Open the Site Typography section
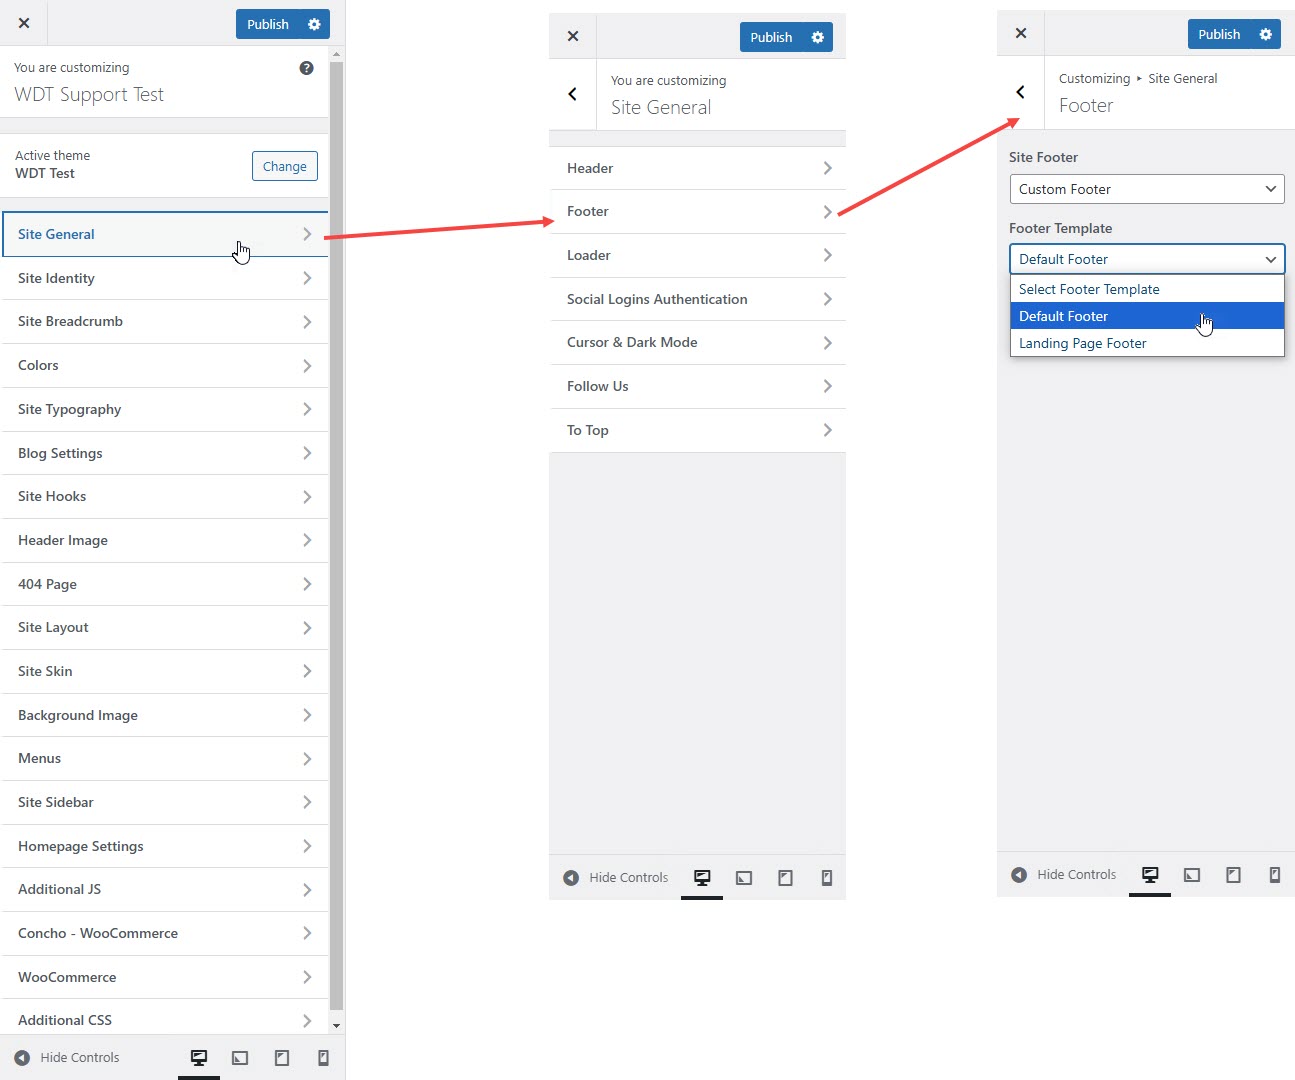 tap(165, 409)
